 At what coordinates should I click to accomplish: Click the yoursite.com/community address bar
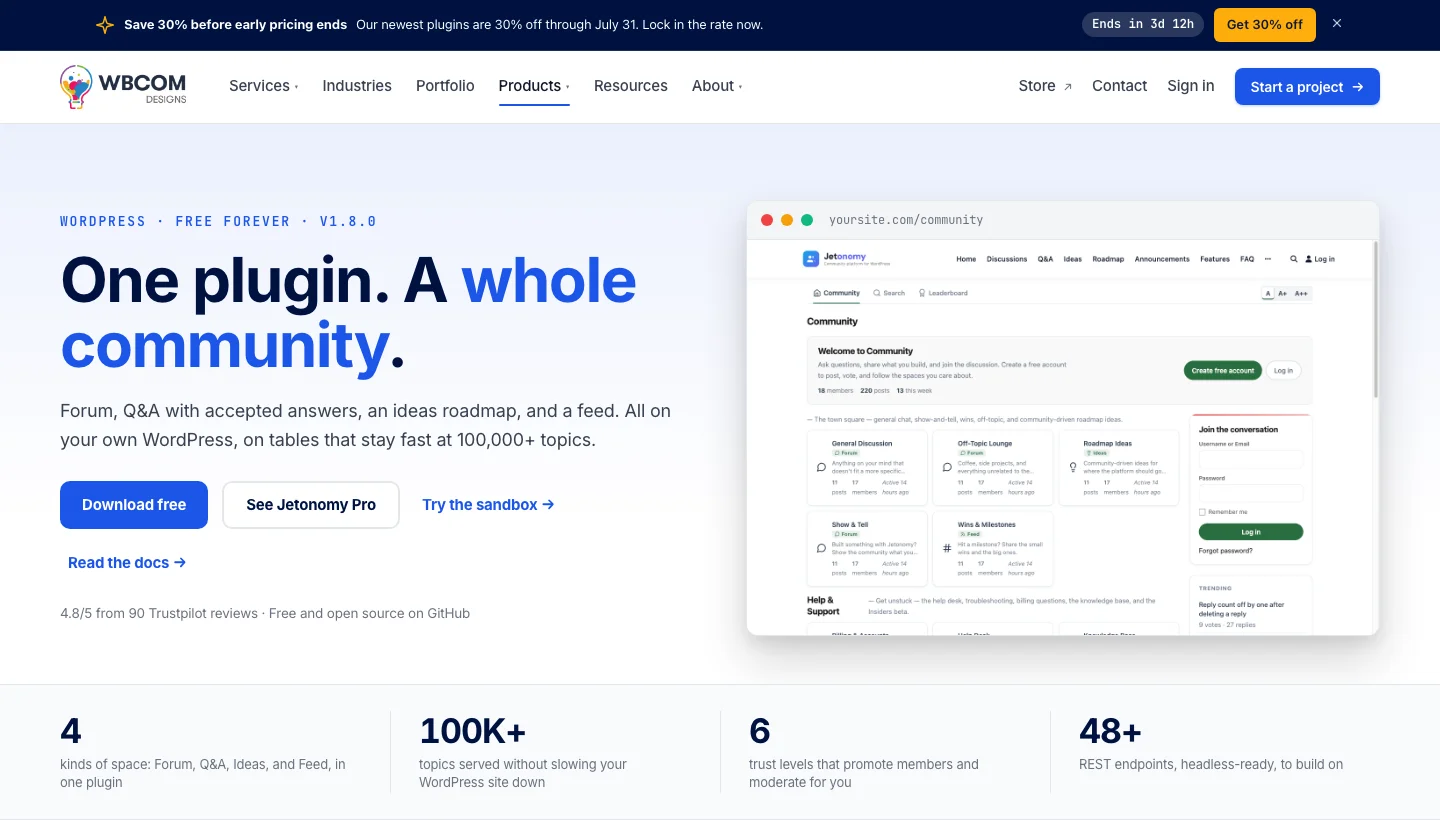906,220
